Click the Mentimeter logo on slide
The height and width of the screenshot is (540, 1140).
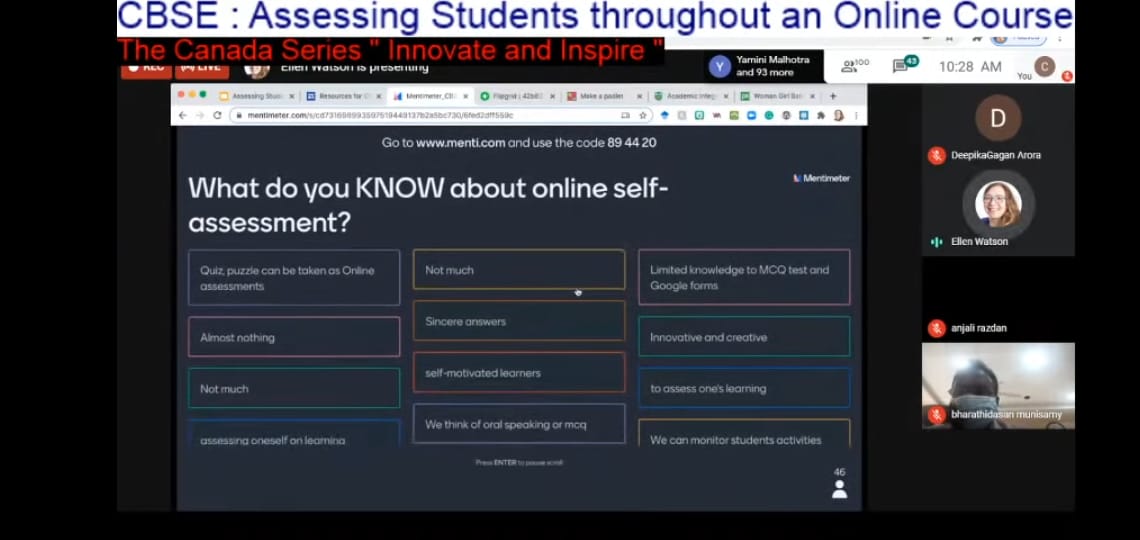point(821,178)
